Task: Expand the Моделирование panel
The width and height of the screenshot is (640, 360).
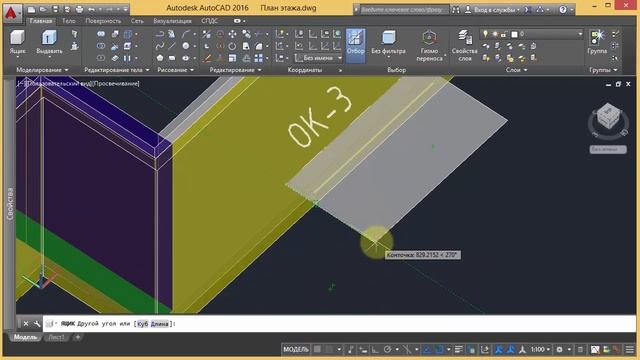Action: [42, 70]
